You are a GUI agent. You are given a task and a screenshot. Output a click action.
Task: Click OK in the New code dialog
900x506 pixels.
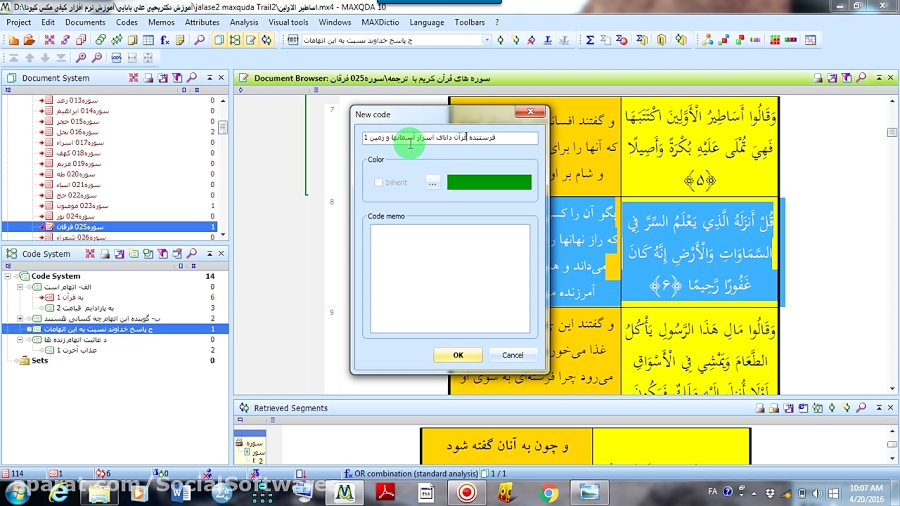coord(458,355)
